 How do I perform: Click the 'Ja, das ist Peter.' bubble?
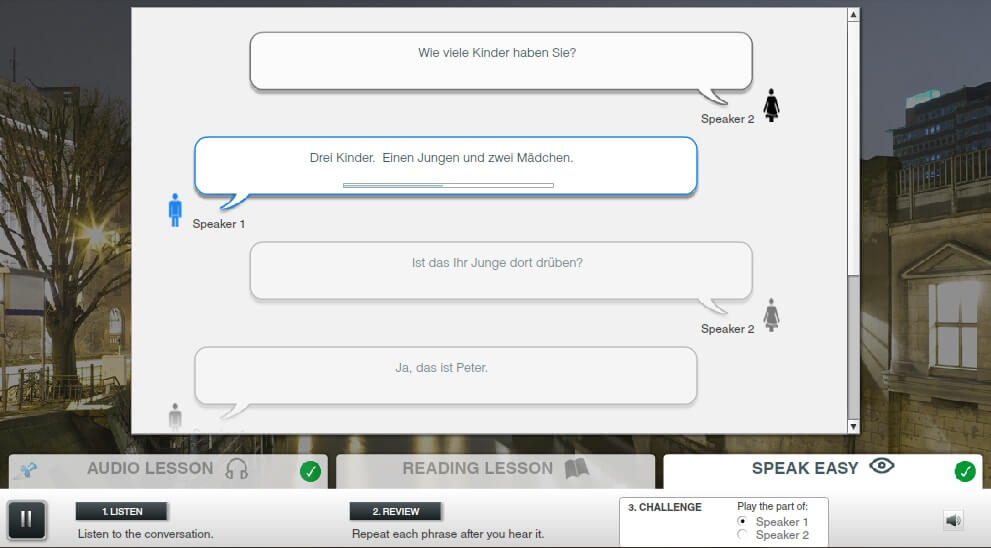pos(446,376)
